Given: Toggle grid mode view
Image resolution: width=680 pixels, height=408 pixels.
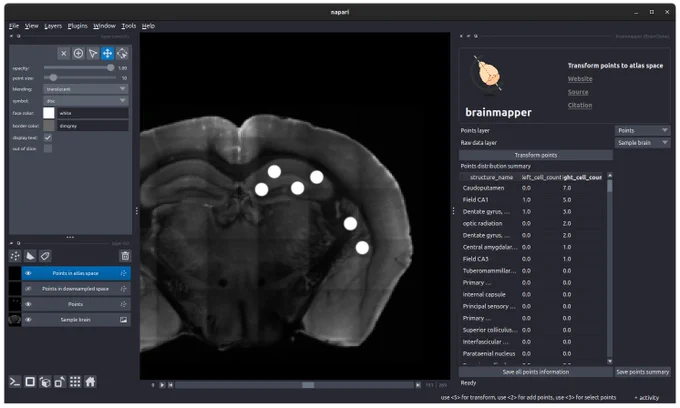Looking at the screenshot, I should point(75,382).
